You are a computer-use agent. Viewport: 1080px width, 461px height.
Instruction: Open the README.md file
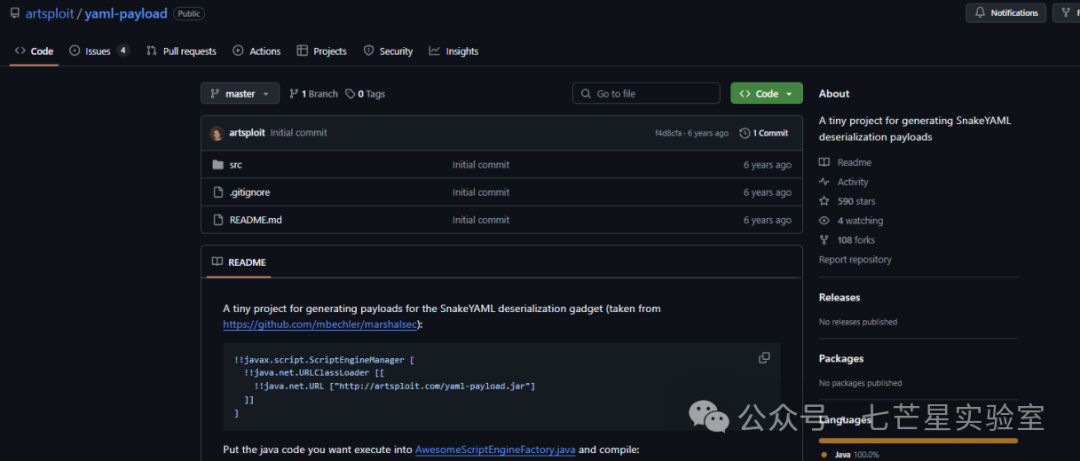click(x=256, y=220)
